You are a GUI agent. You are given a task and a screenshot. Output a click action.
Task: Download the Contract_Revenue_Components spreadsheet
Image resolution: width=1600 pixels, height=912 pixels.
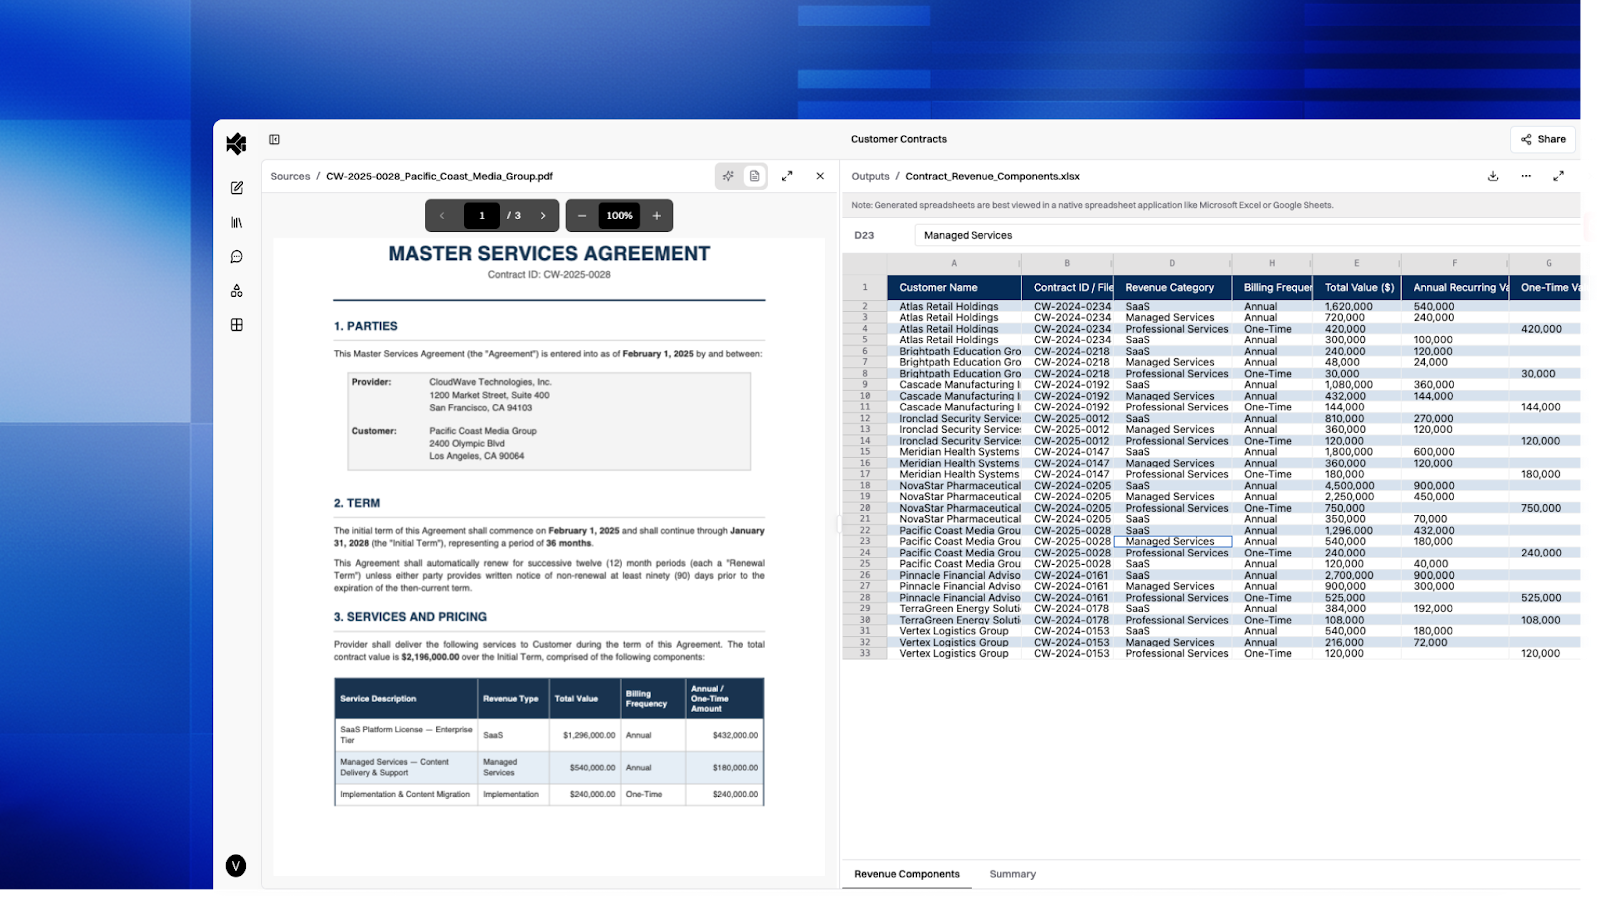(x=1493, y=176)
